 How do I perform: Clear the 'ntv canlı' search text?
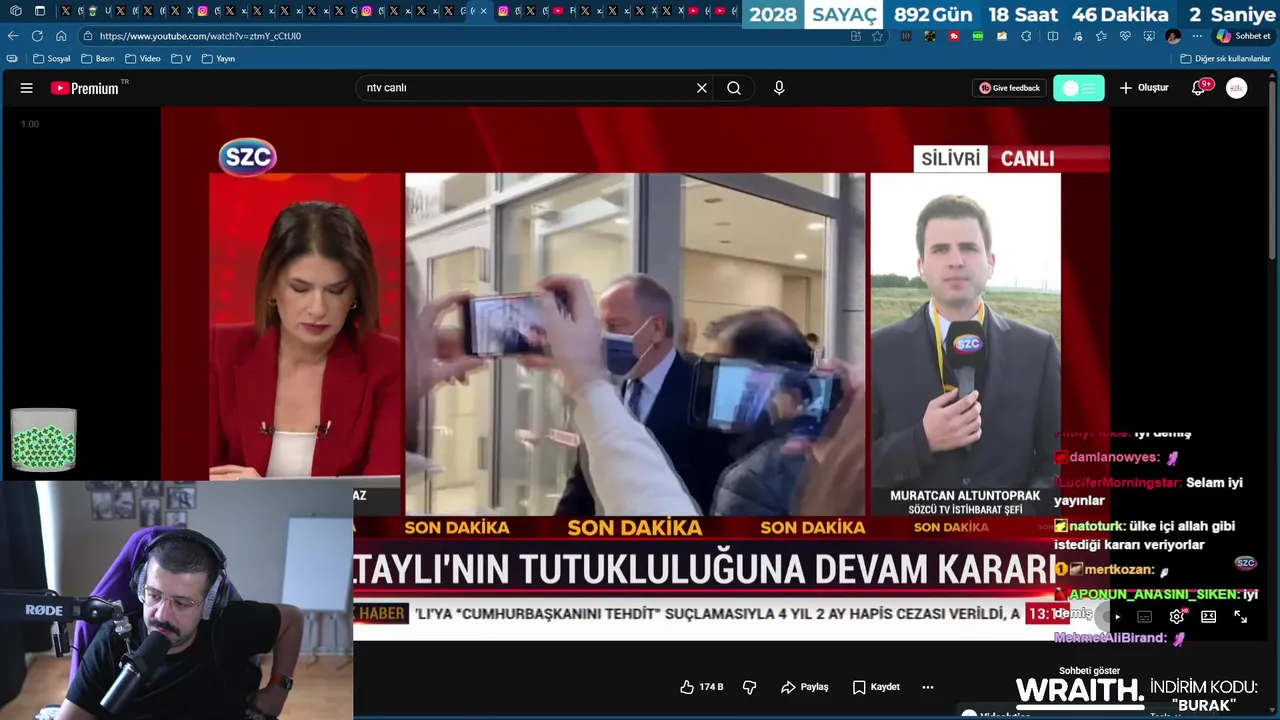[702, 88]
